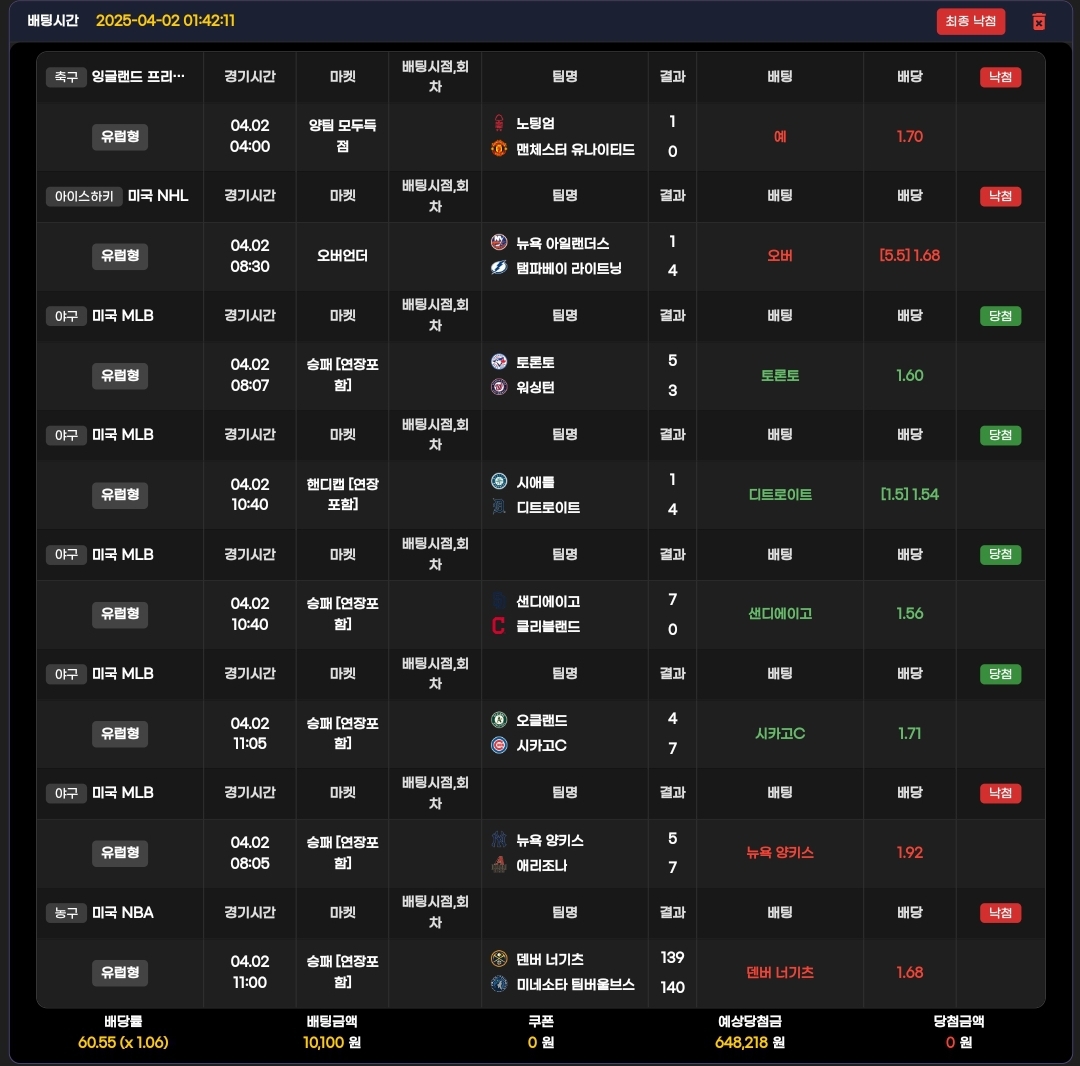Click the Cleveland team logo icon

499,626
